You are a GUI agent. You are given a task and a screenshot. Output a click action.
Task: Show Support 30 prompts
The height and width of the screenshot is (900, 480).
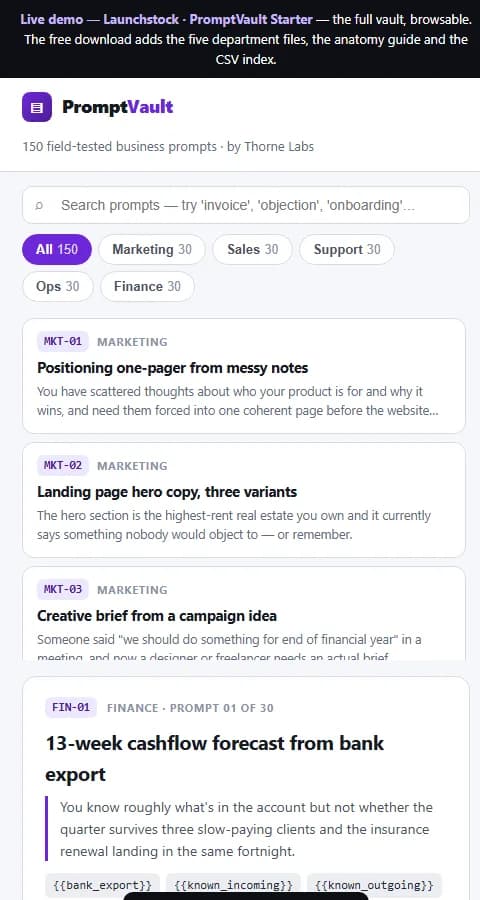[x=347, y=249]
